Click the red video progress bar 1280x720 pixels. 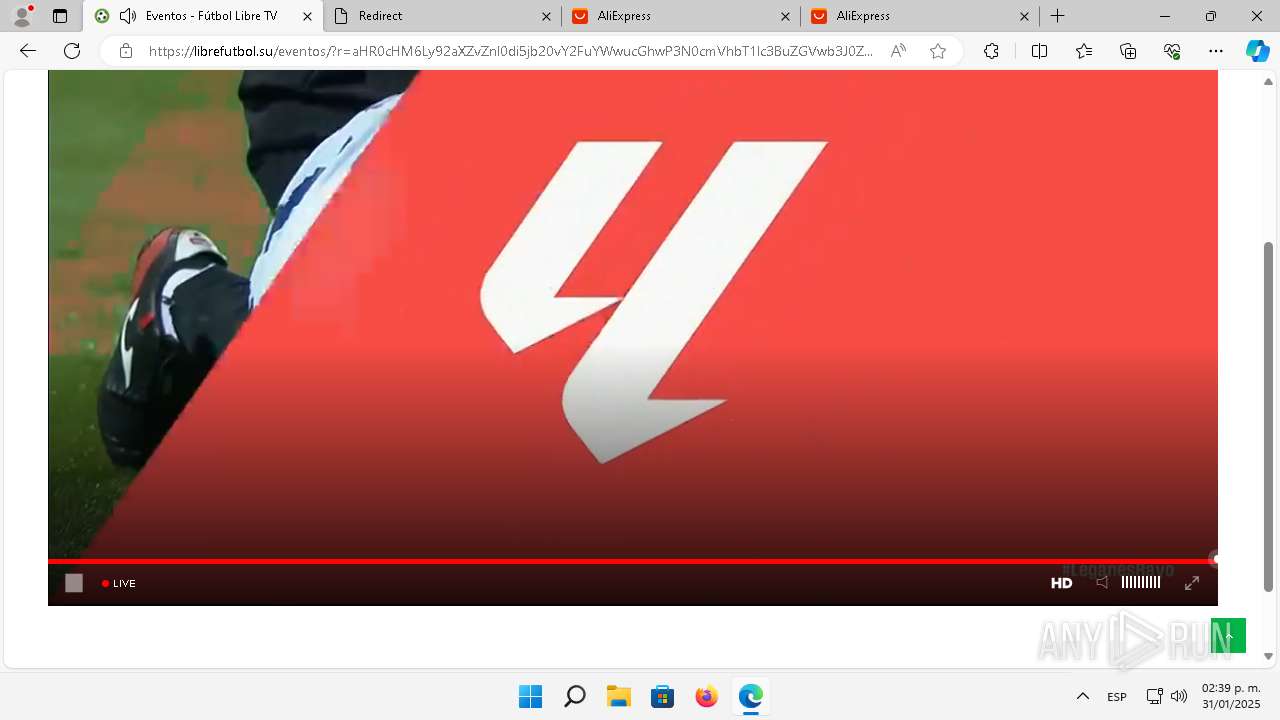(633, 561)
